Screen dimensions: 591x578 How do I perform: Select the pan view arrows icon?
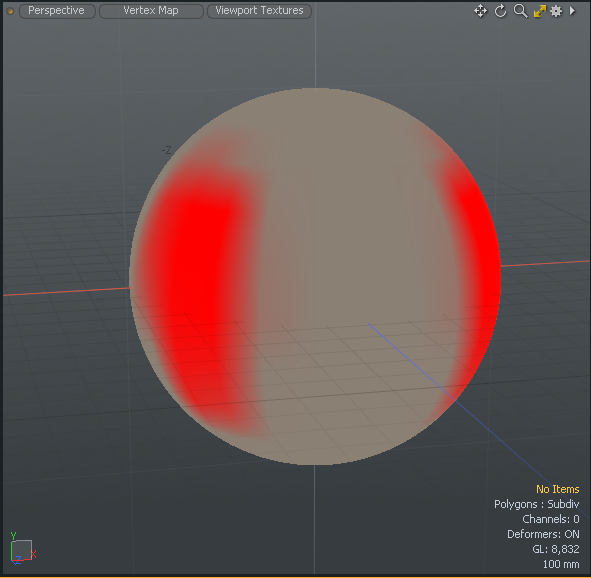click(x=480, y=11)
